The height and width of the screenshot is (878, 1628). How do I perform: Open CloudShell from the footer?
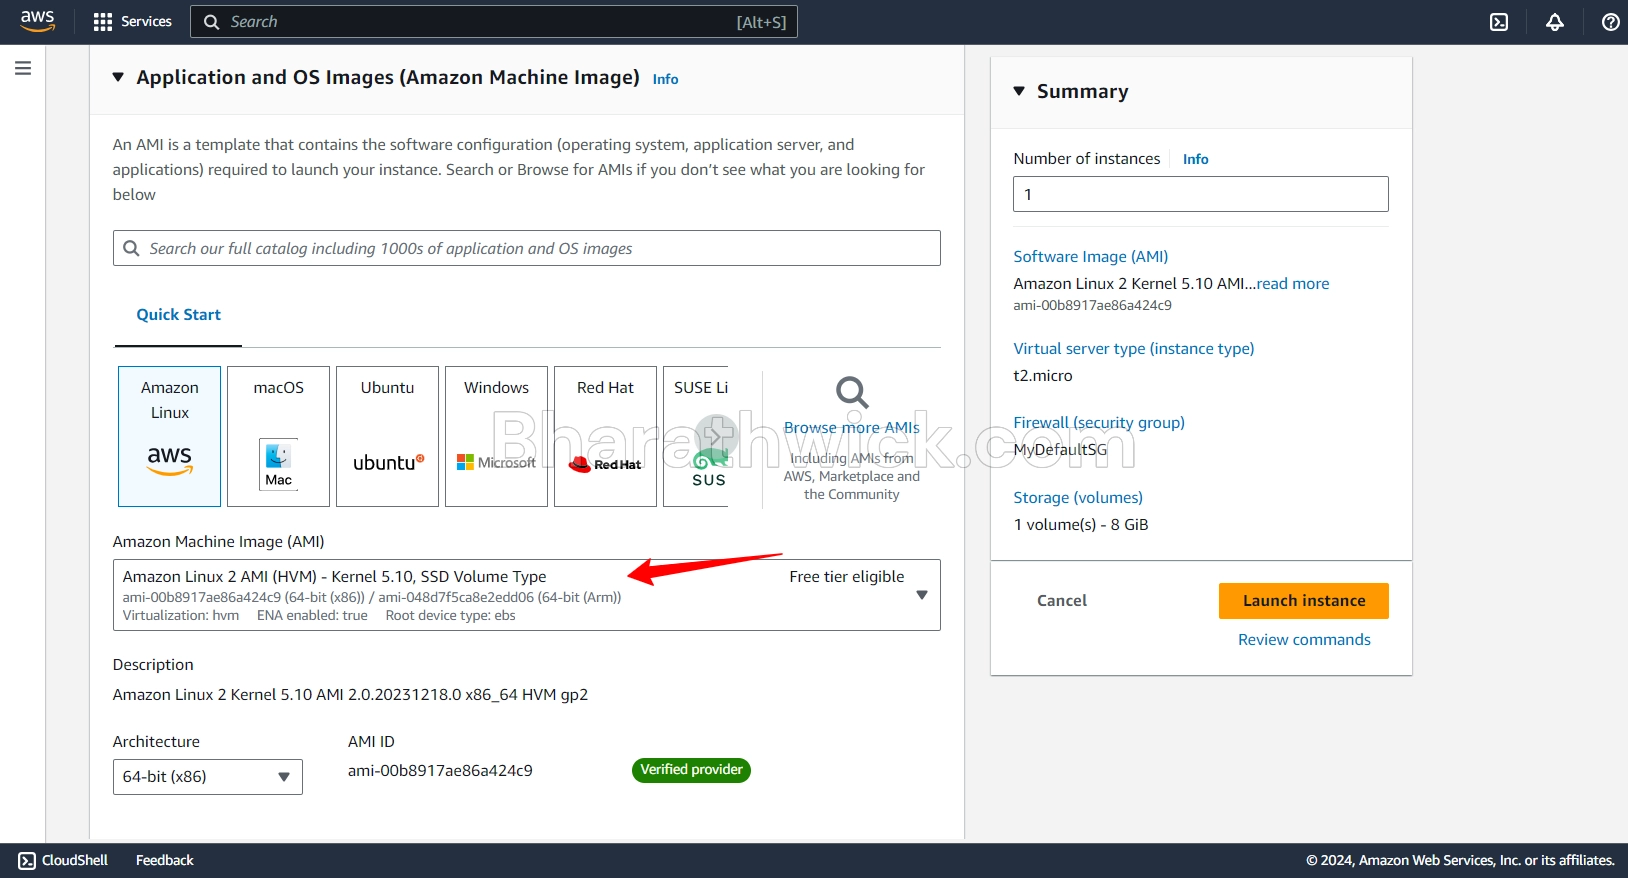[x=63, y=860]
